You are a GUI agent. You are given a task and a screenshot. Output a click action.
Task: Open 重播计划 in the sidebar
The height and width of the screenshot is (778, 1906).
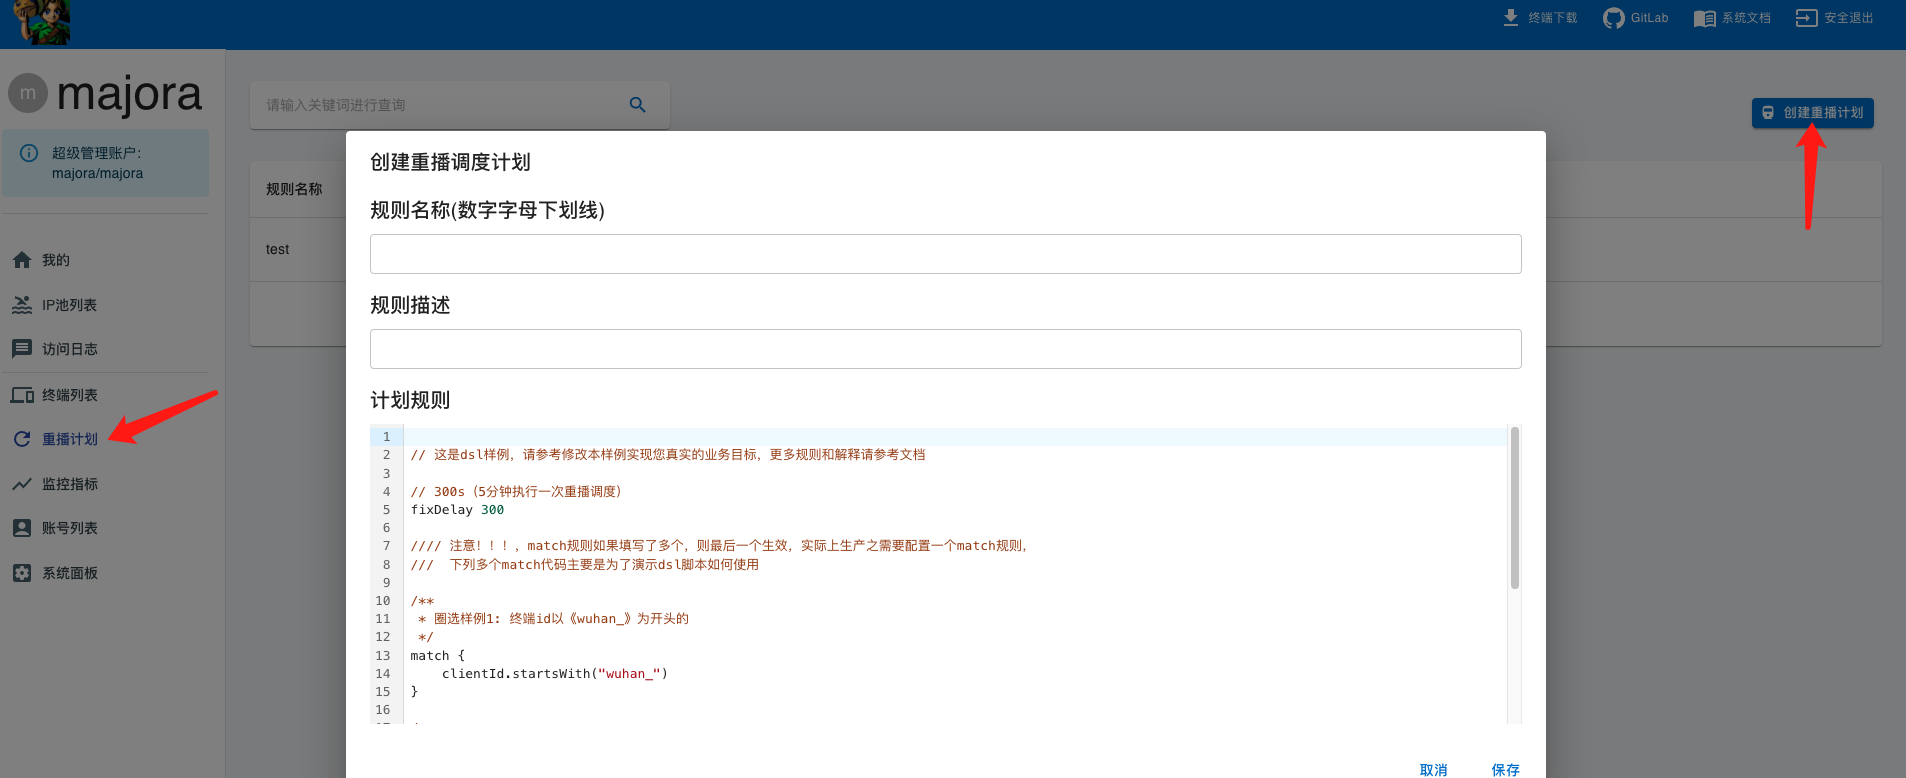coord(69,439)
